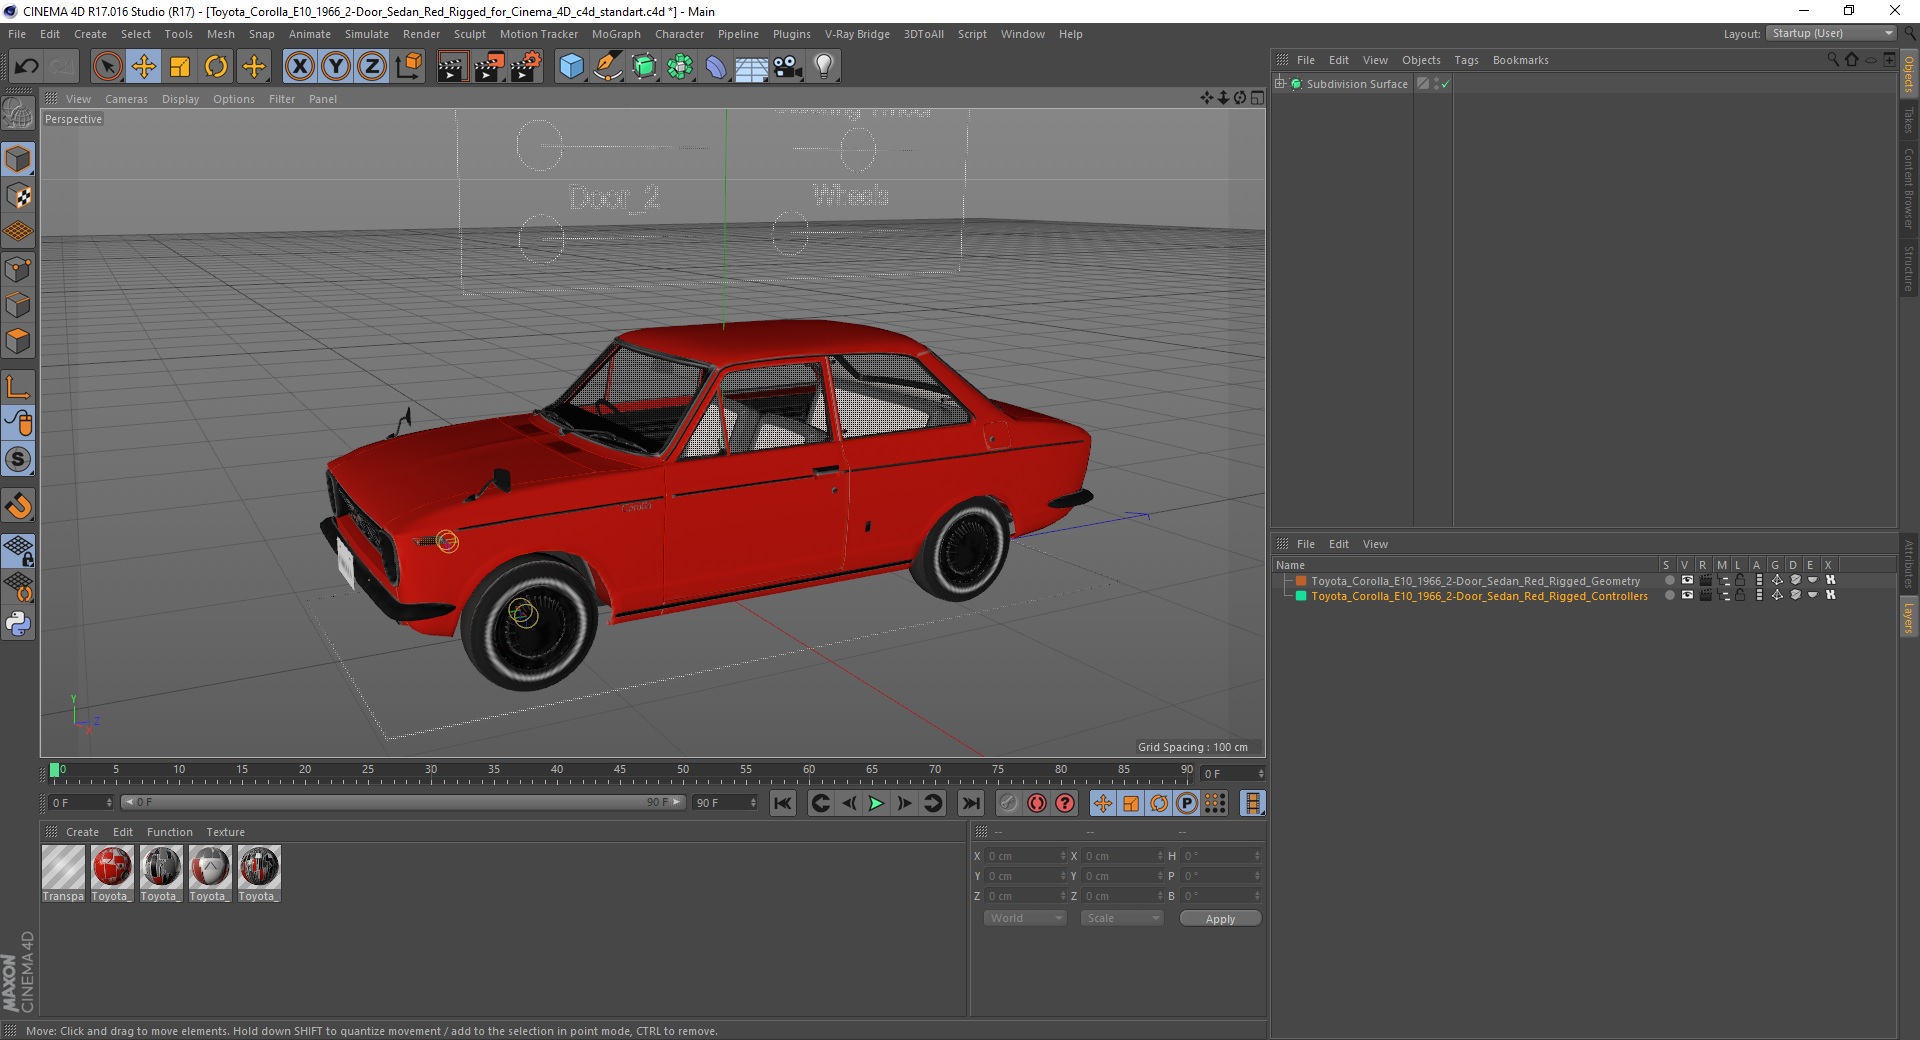1920x1040 pixels.
Task: Open the Simulate menu
Action: (x=367, y=34)
